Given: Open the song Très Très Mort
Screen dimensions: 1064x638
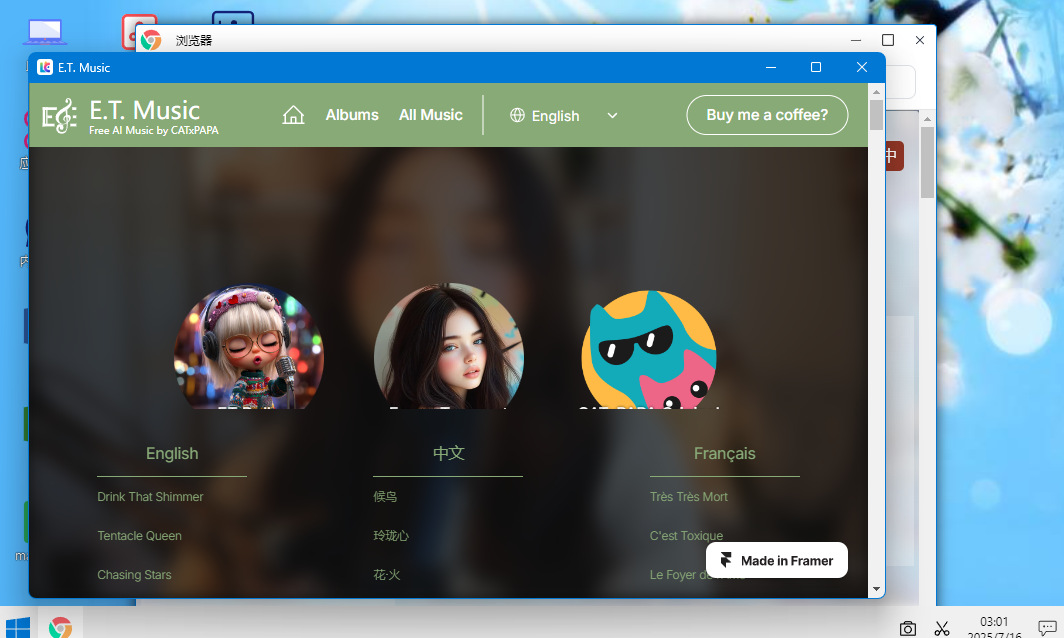Looking at the screenshot, I should (688, 497).
